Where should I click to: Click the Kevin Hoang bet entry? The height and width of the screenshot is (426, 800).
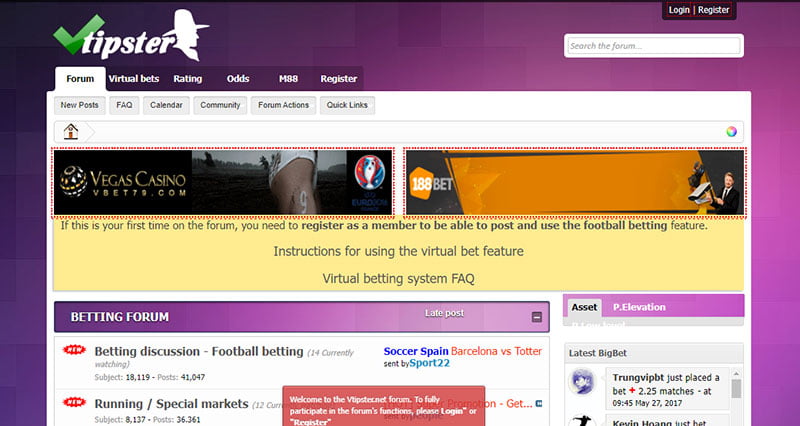tap(666, 422)
